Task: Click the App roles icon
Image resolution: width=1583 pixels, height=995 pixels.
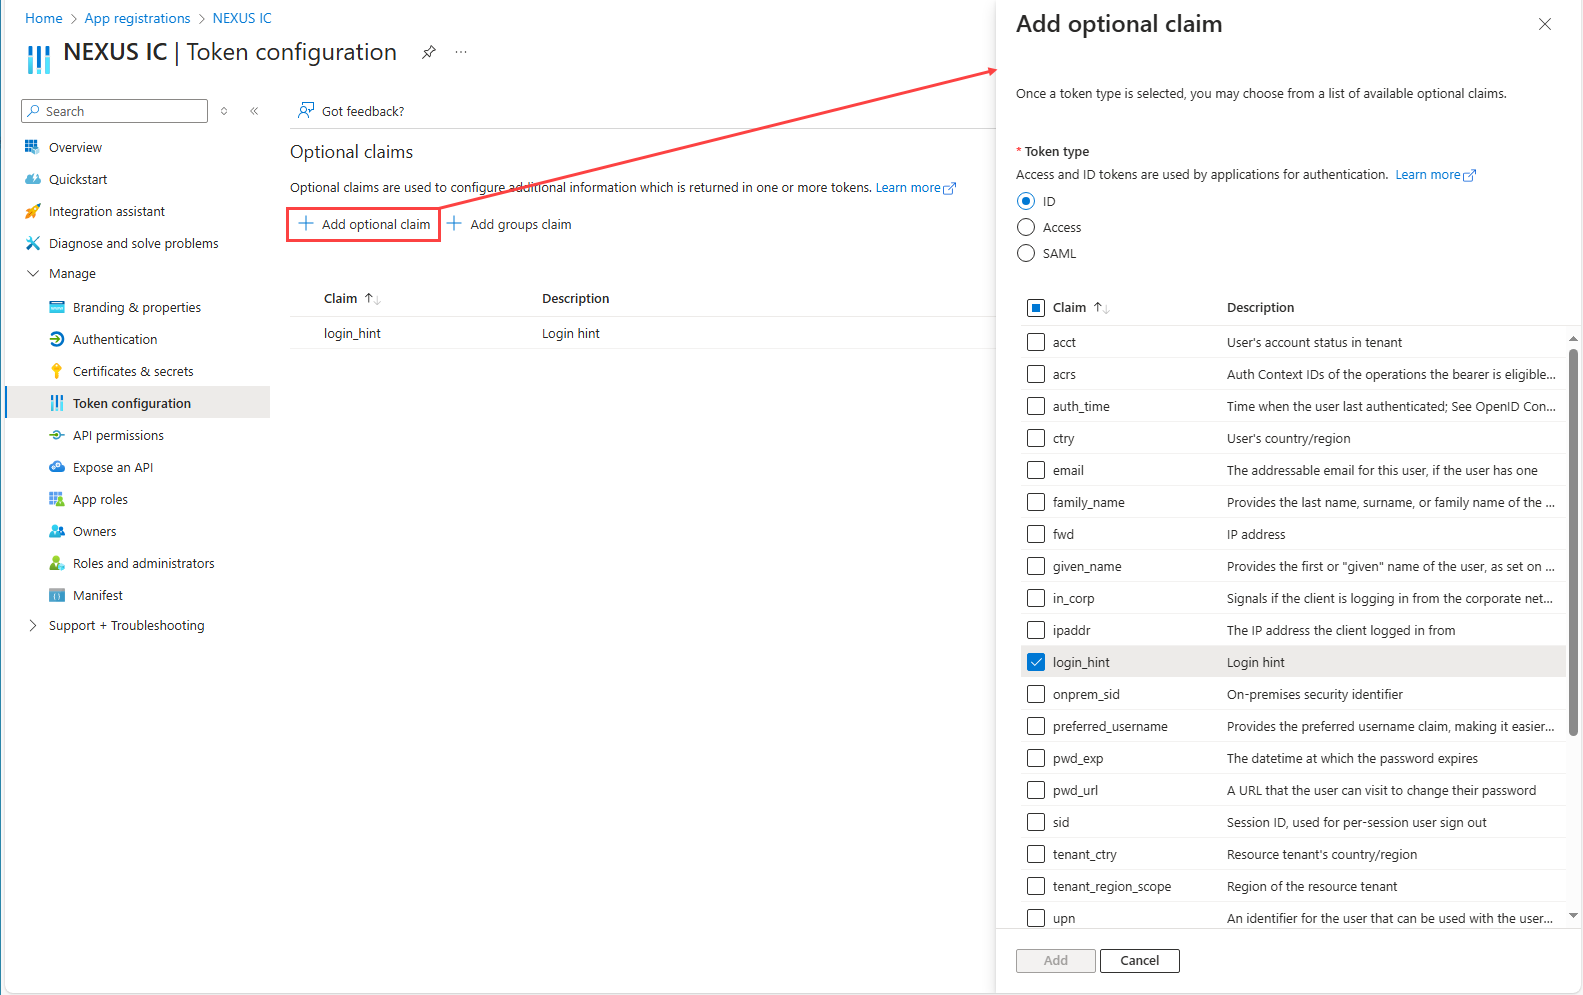Action: [x=57, y=499]
